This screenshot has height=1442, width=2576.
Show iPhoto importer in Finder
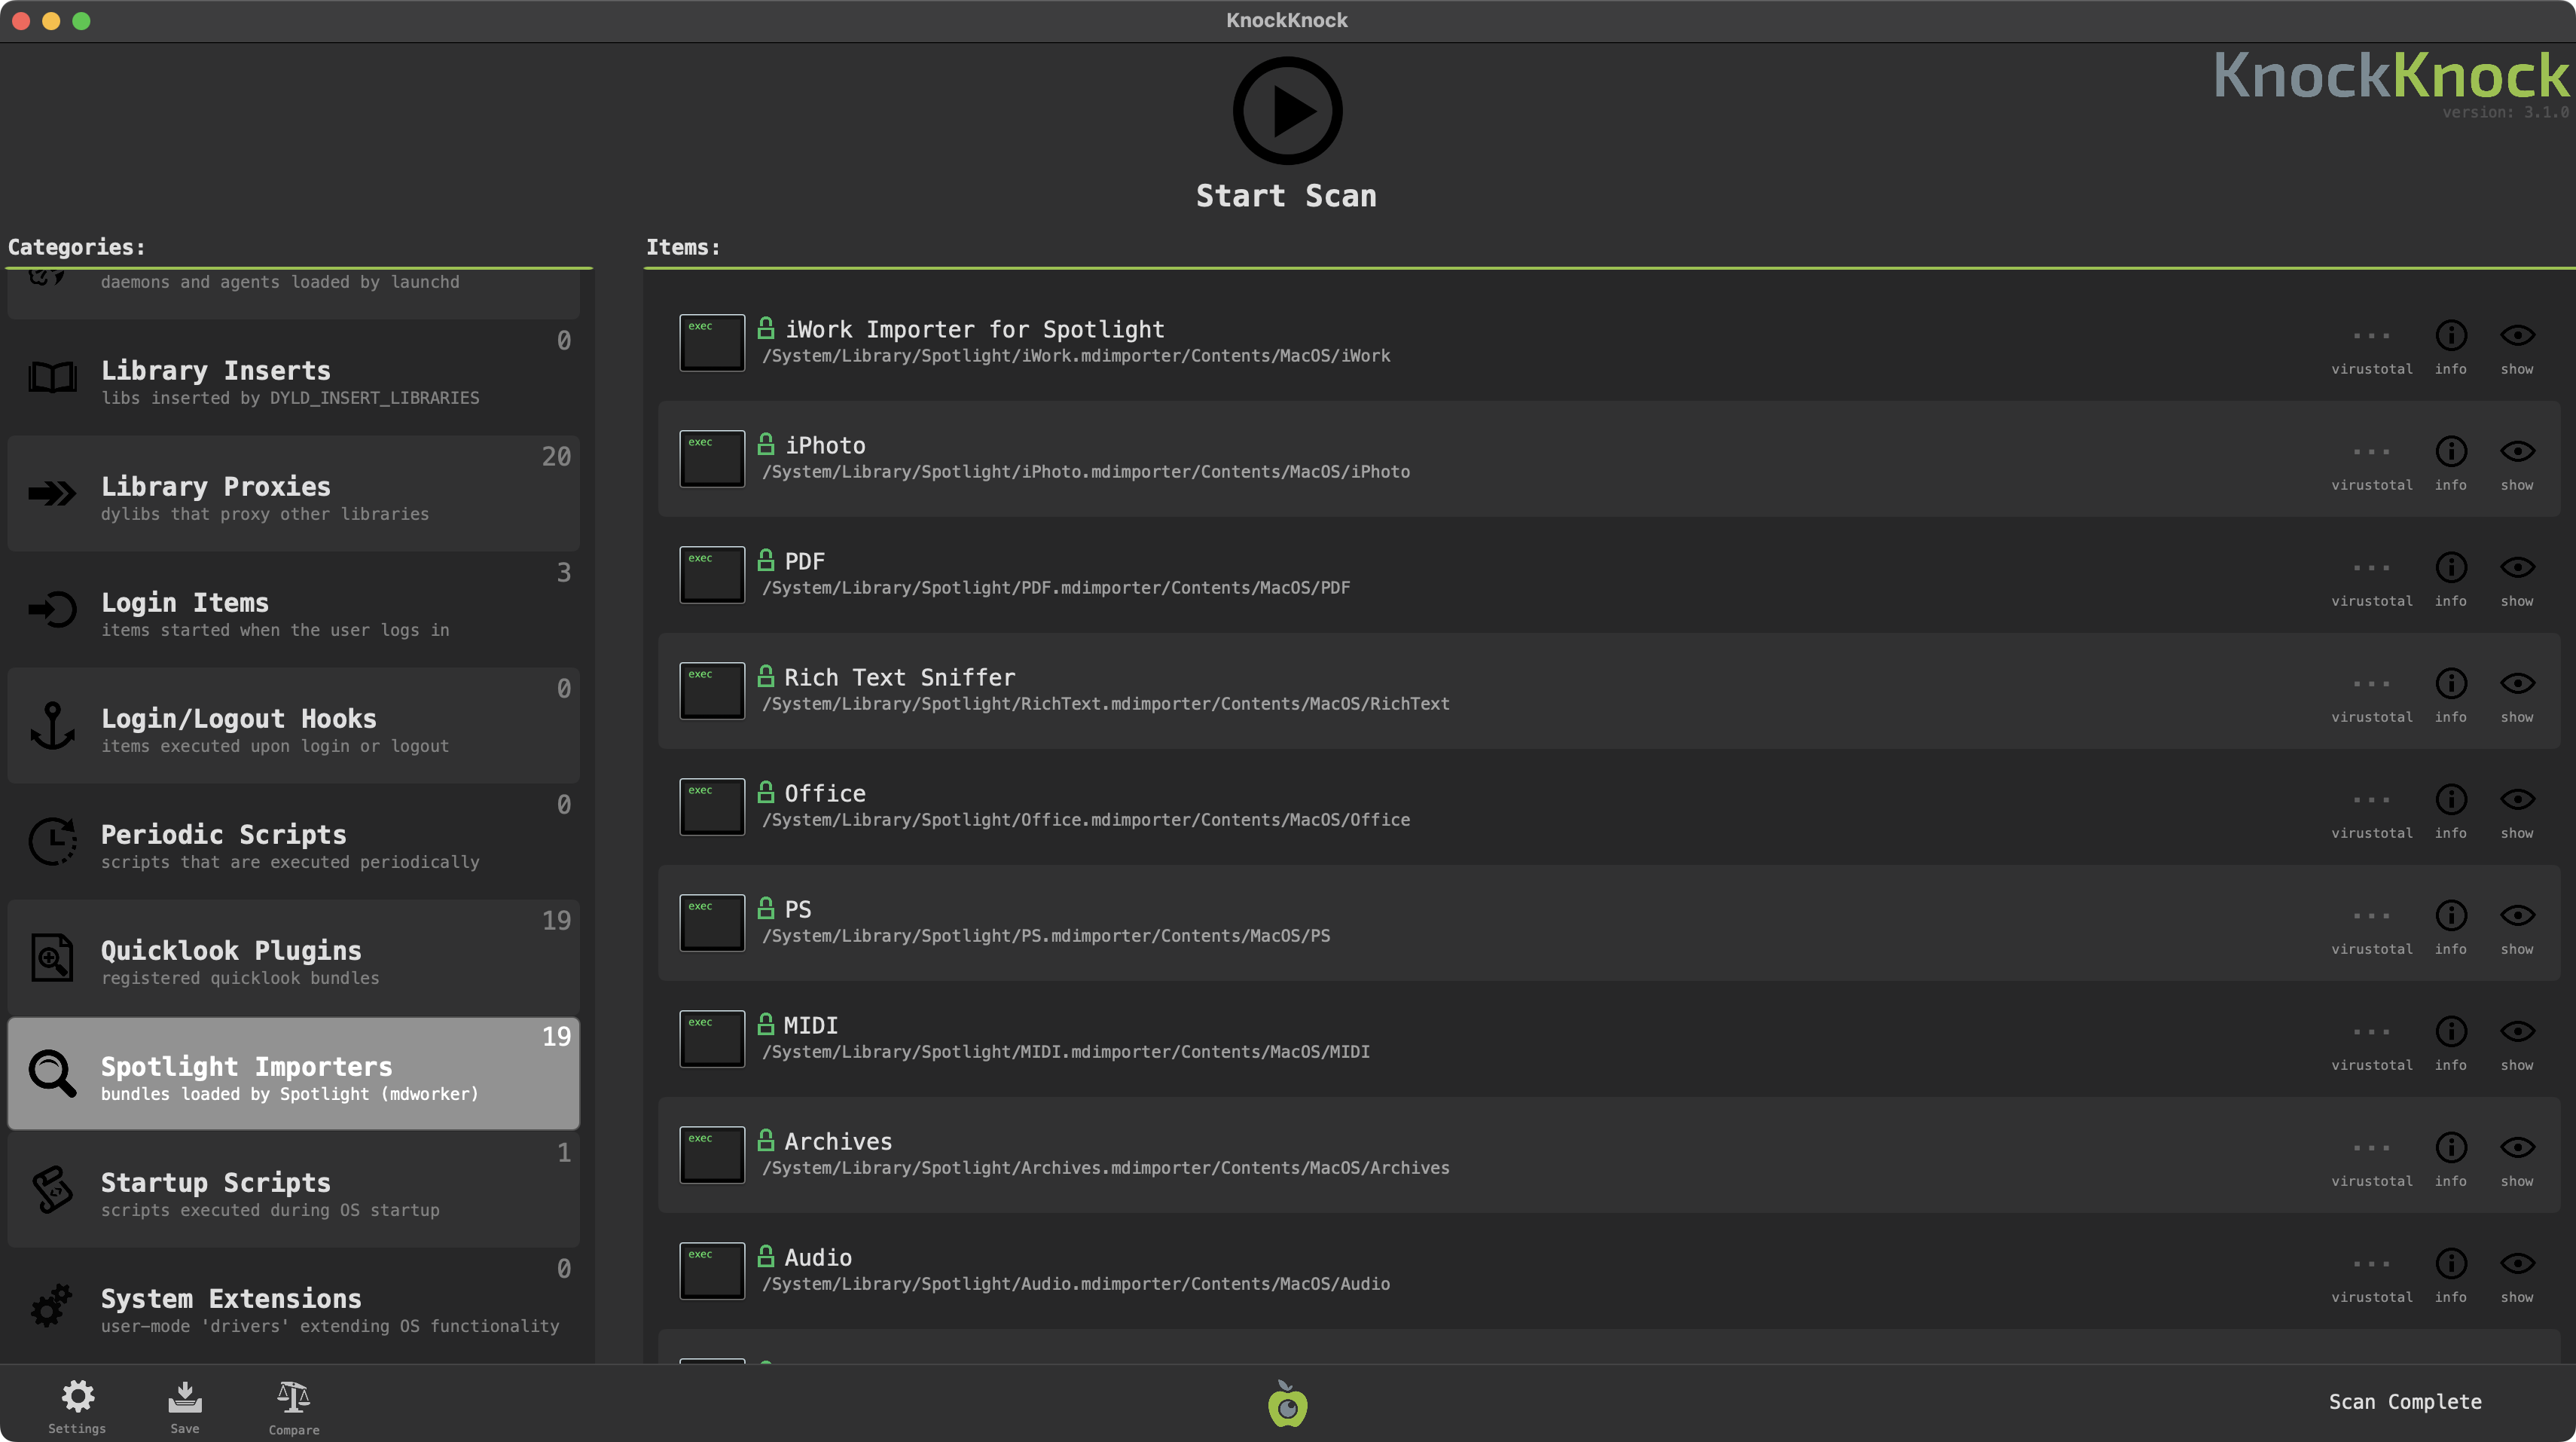tap(2516, 452)
